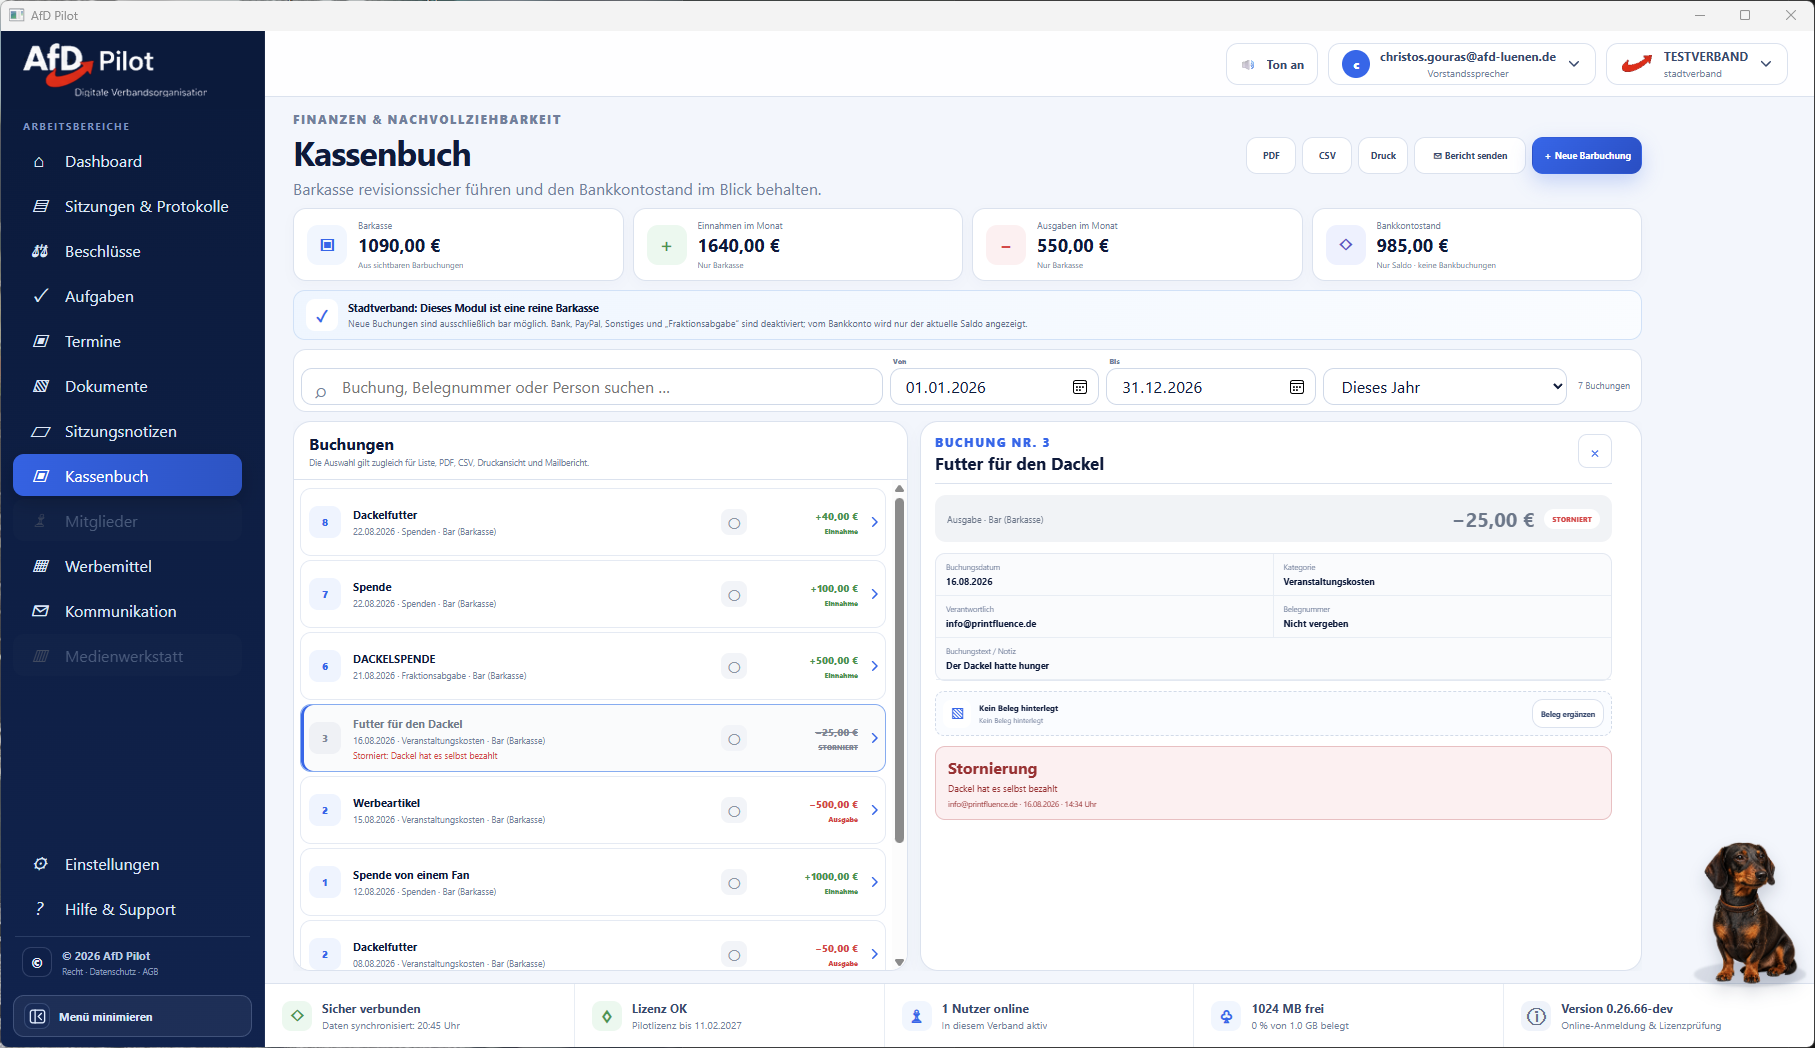Select the radio circle for Dackelfutter booking 8

point(734,523)
